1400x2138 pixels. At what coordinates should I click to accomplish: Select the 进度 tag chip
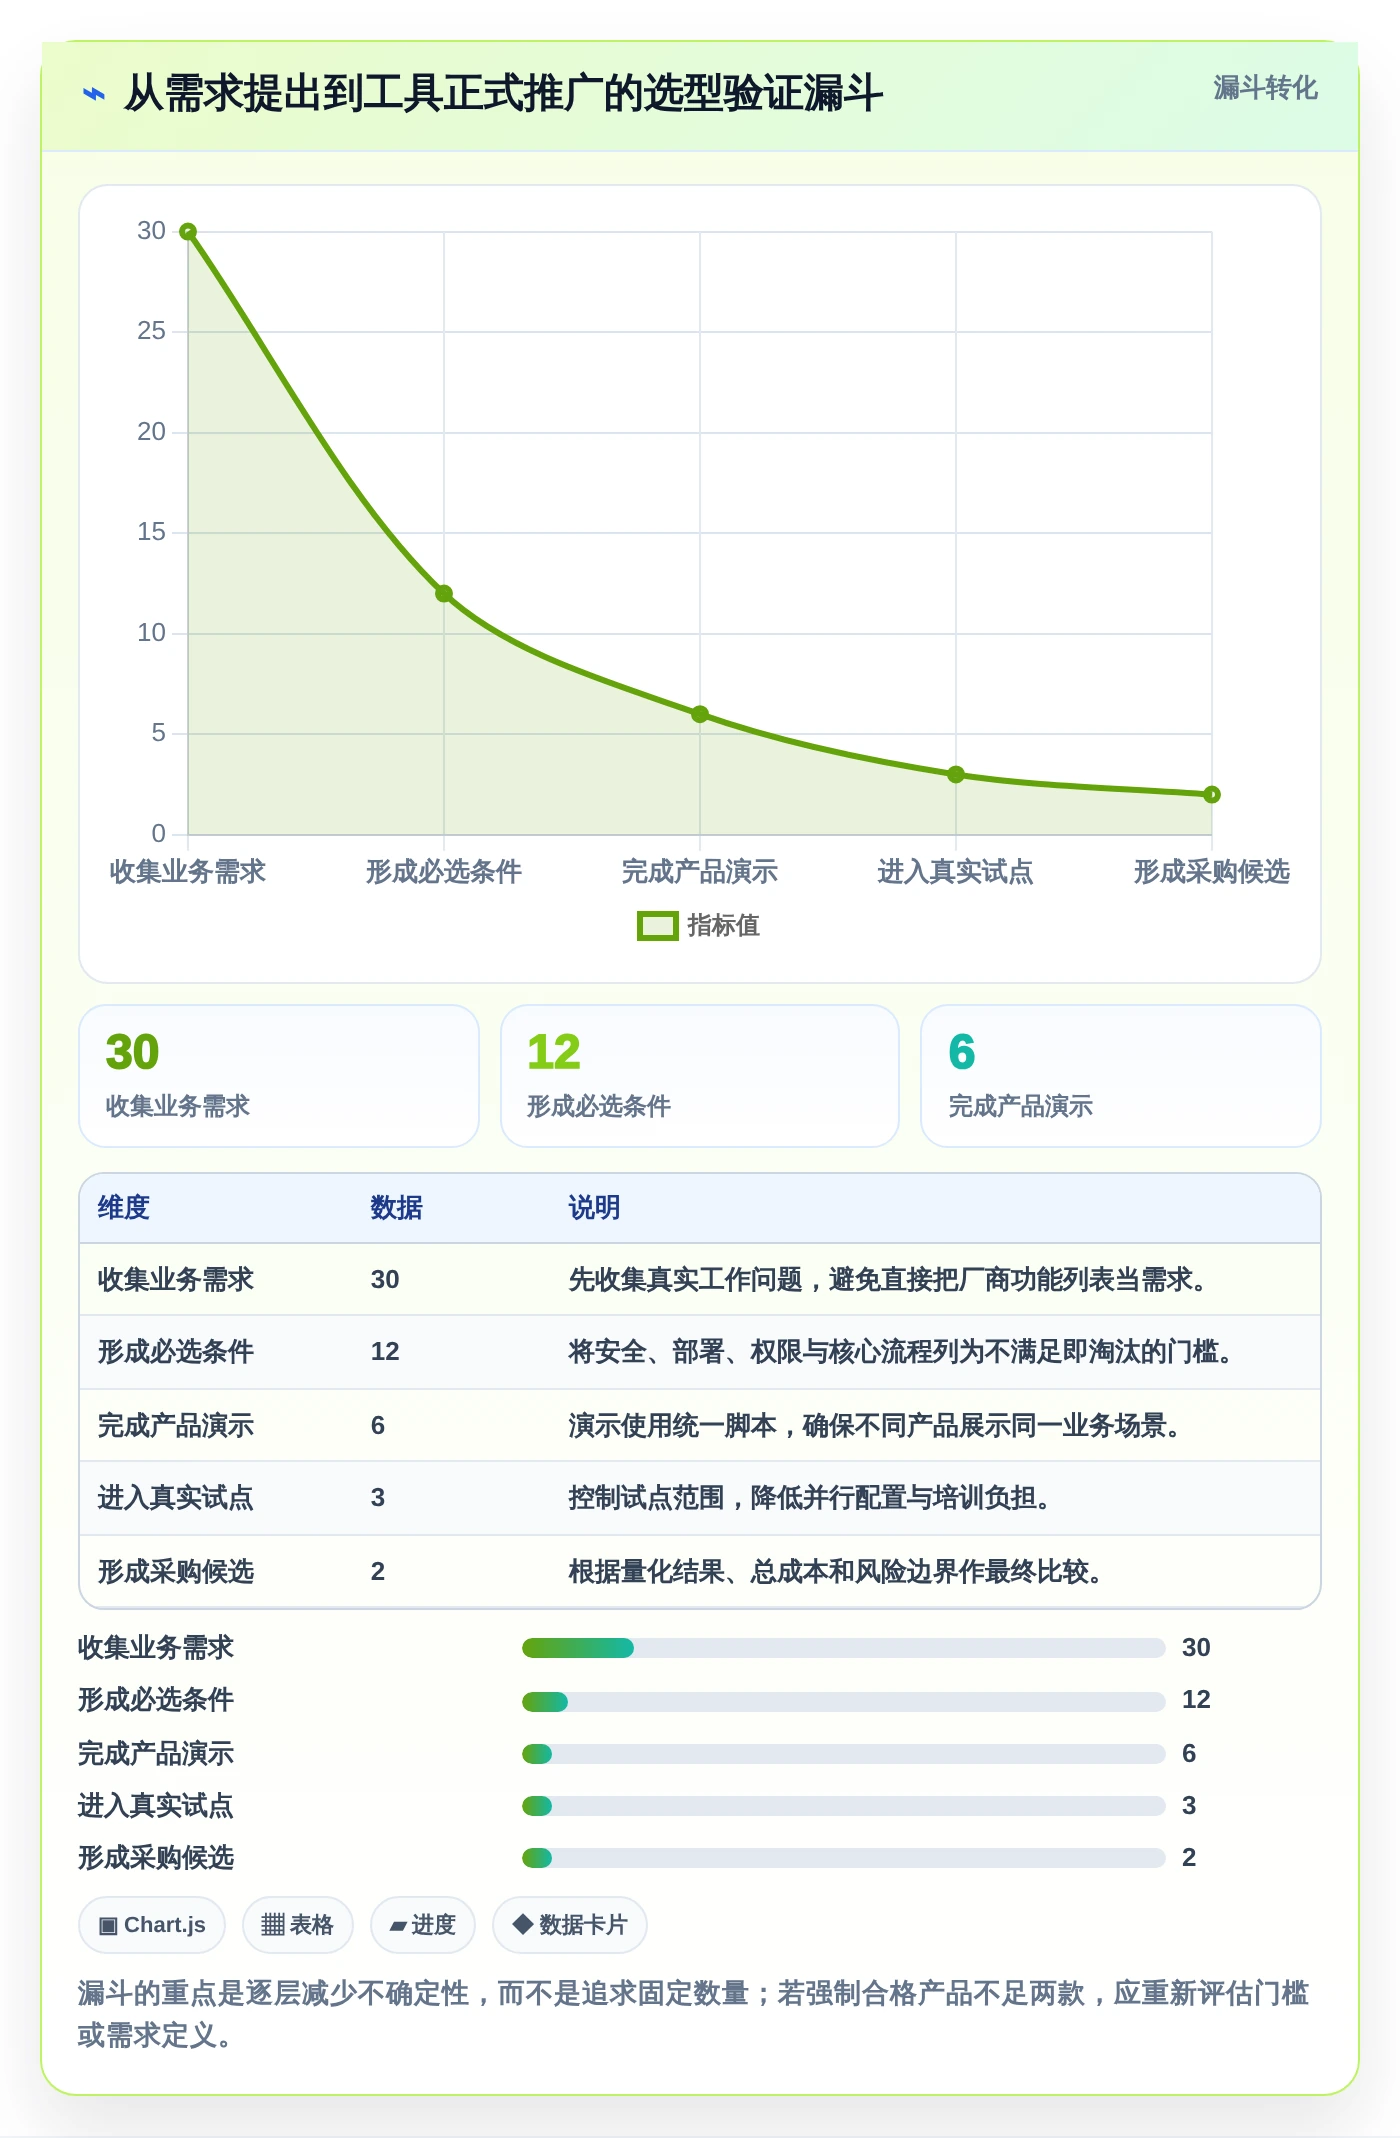423,1925
